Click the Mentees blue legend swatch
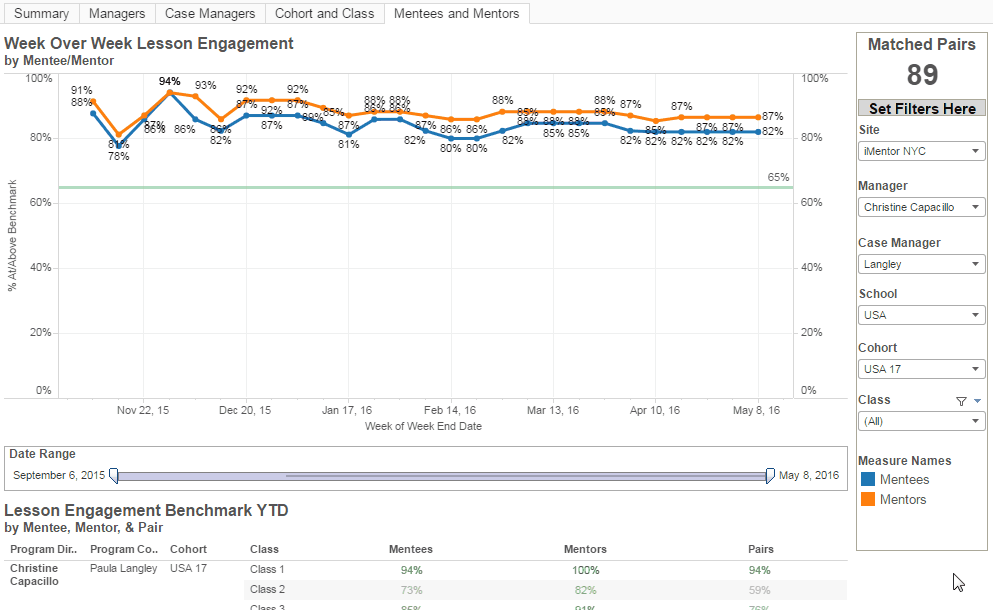Viewport: 993px width, 610px height. [868, 480]
